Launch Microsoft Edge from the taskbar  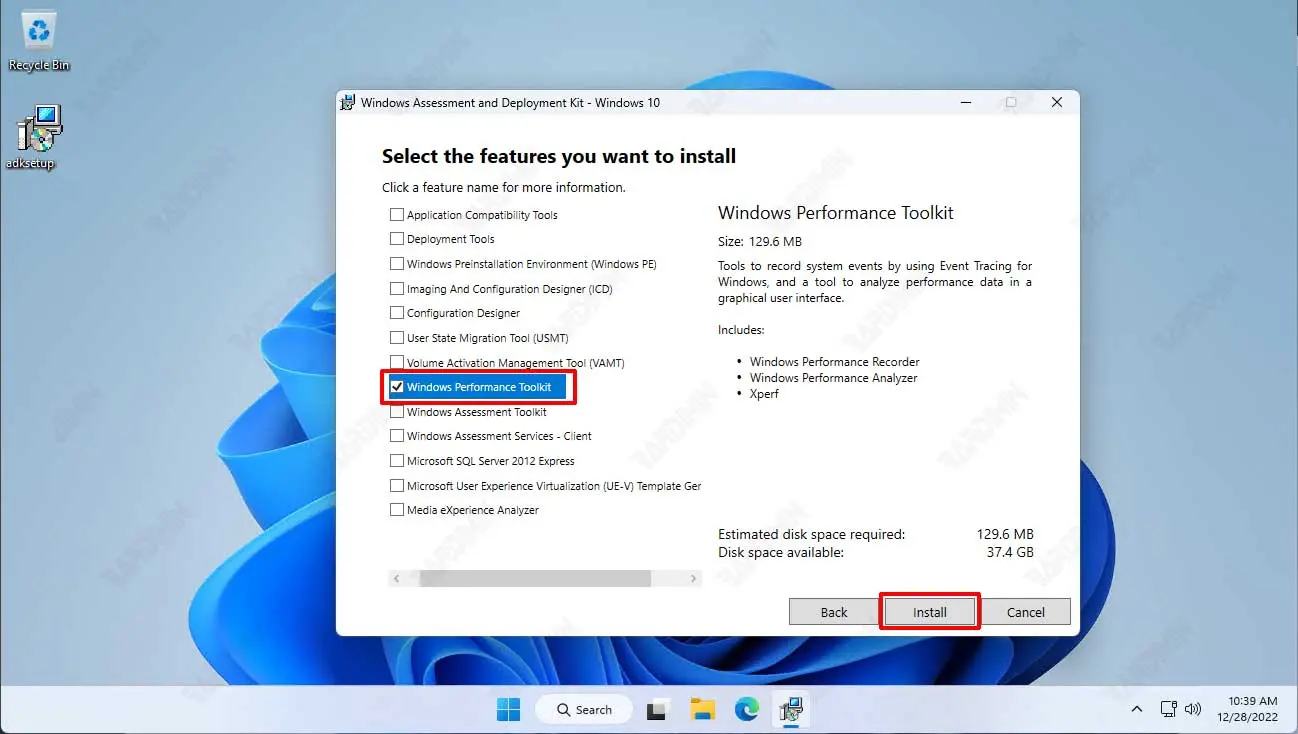tap(747, 710)
